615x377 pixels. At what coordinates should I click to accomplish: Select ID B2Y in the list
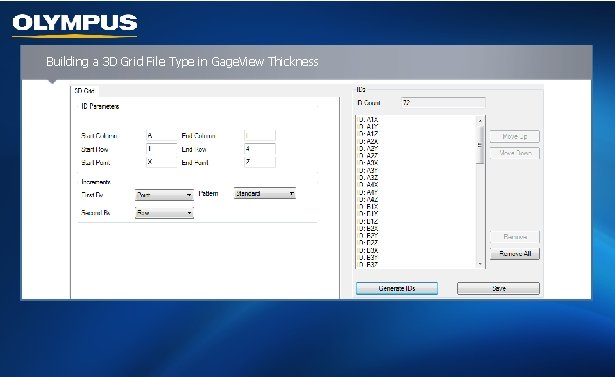click(x=368, y=236)
